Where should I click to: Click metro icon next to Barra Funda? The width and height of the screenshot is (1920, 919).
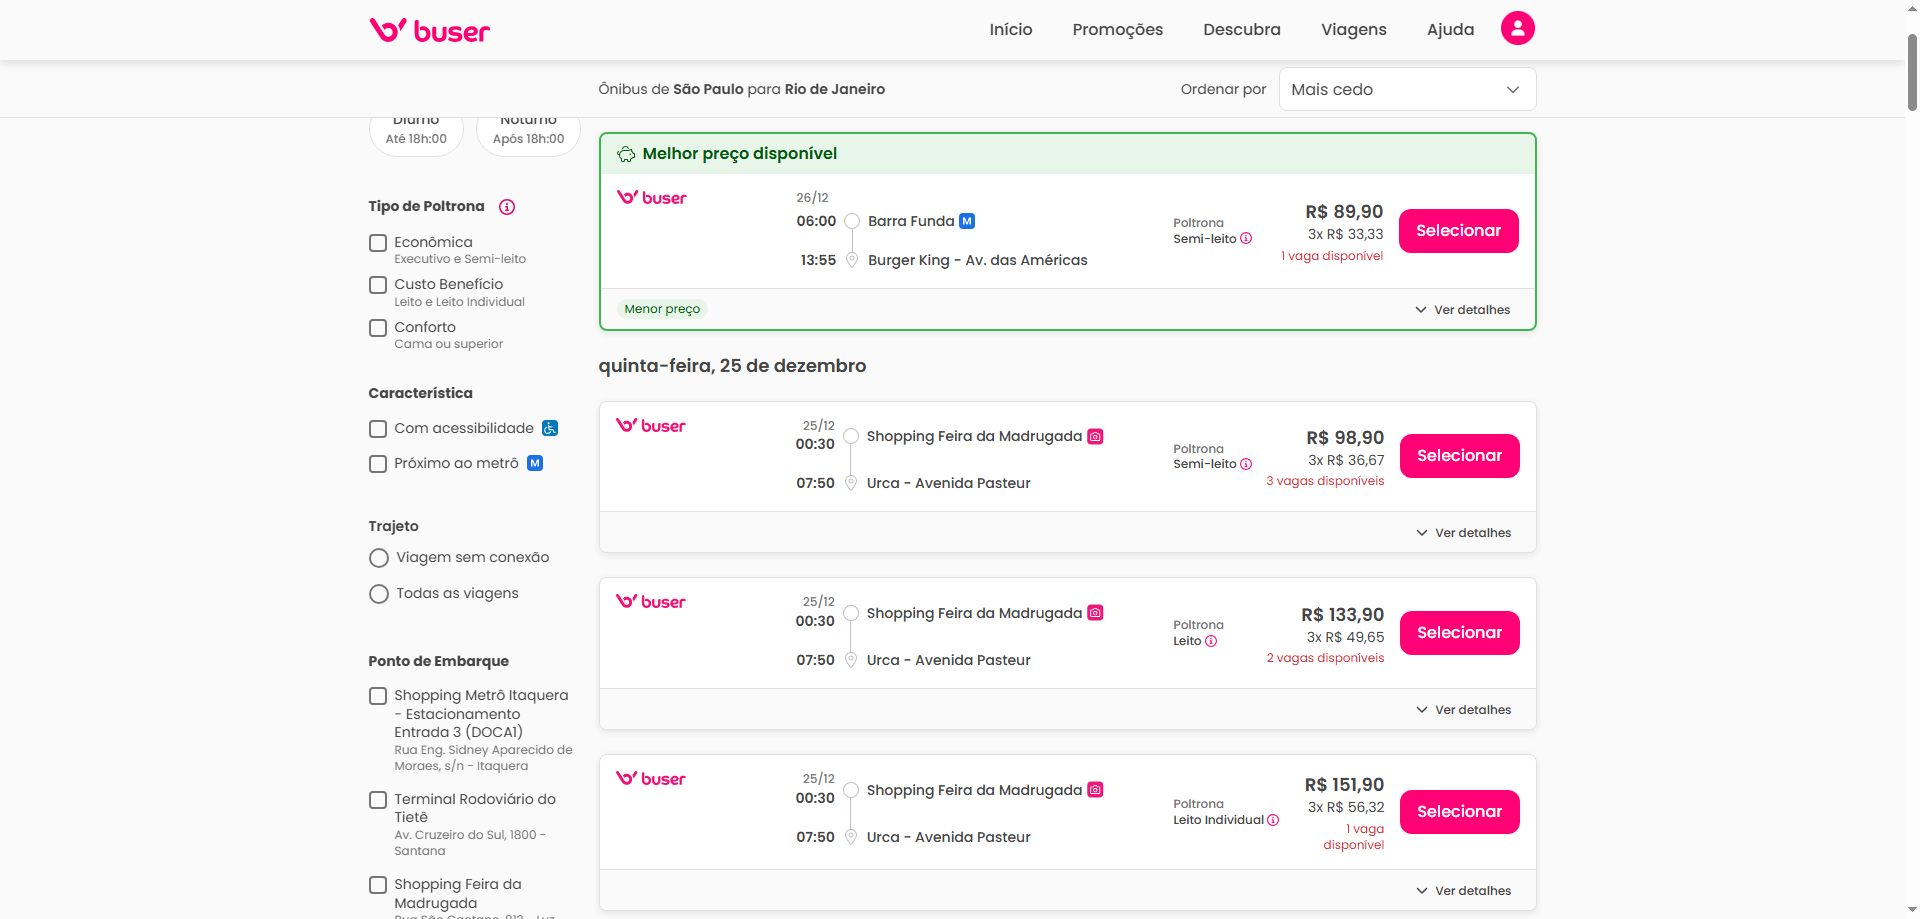[x=967, y=221]
